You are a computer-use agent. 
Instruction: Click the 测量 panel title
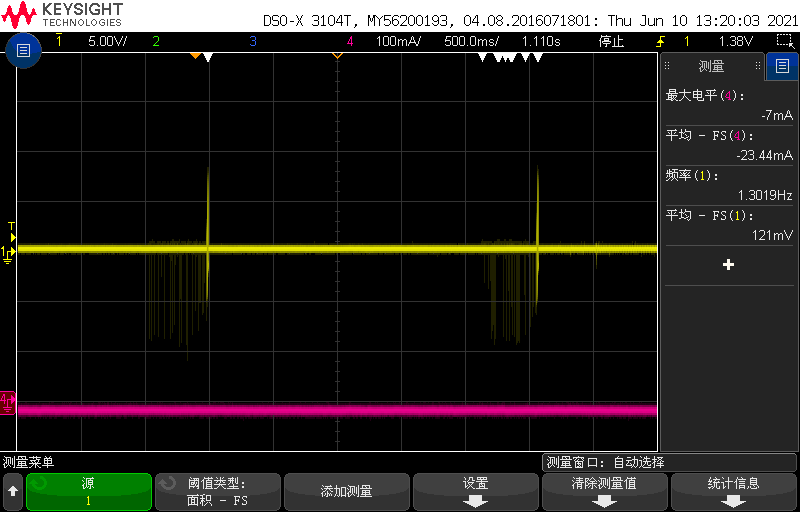click(711, 66)
